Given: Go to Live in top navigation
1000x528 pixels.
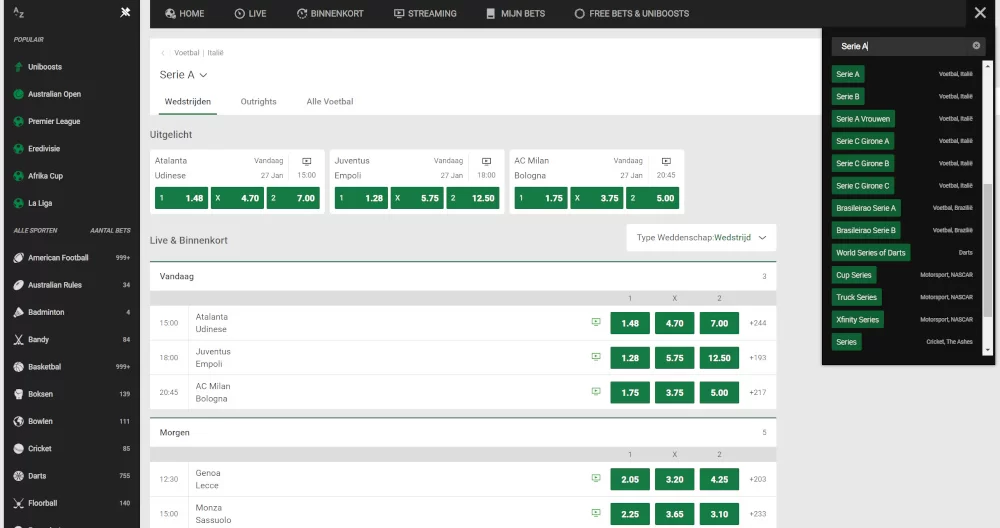Looking at the screenshot, I should pyautogui.click(x=250, y=14).
